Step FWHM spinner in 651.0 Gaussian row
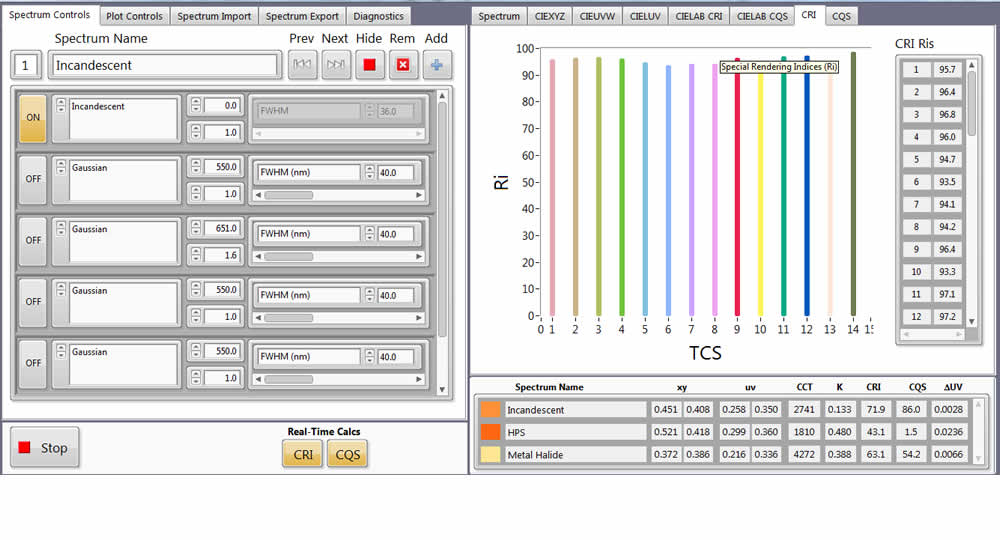The height and width of the screenshot is (540, 1000). click(370, 234)
